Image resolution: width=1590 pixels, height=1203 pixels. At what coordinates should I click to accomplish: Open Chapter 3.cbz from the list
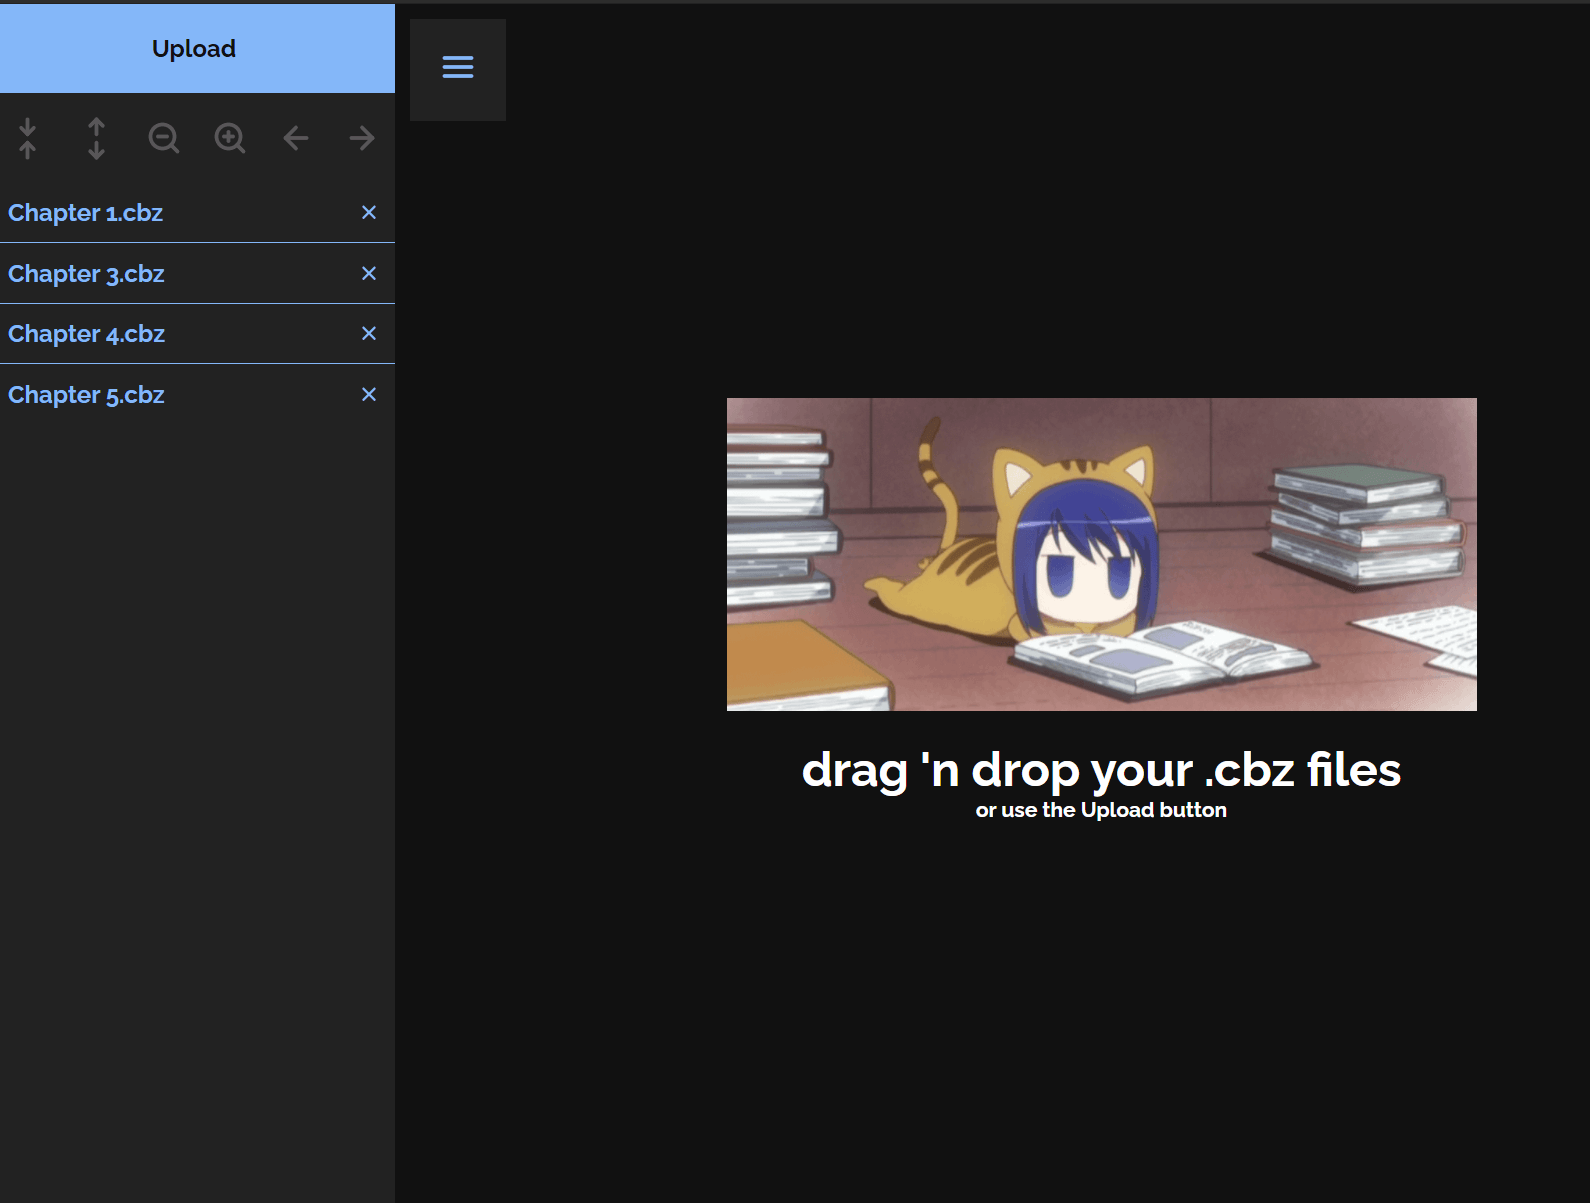pos(86,274)
